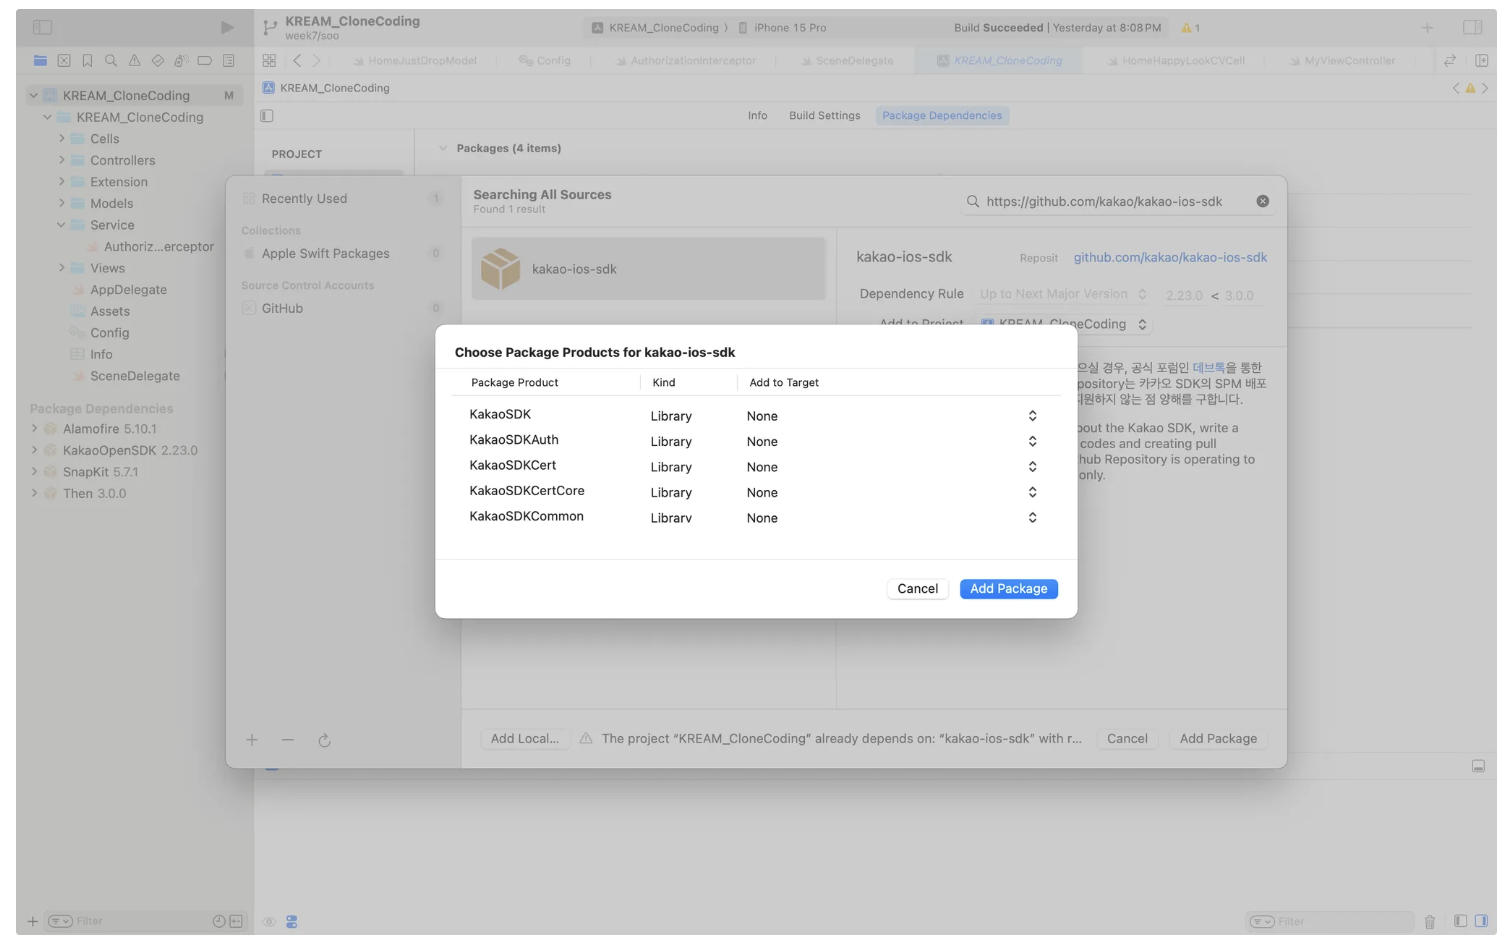Open the github.com/kakao/kakao-ios-sdk link
The height and width of the screenshot is (948, 1512).
[x=1170, y=258]
